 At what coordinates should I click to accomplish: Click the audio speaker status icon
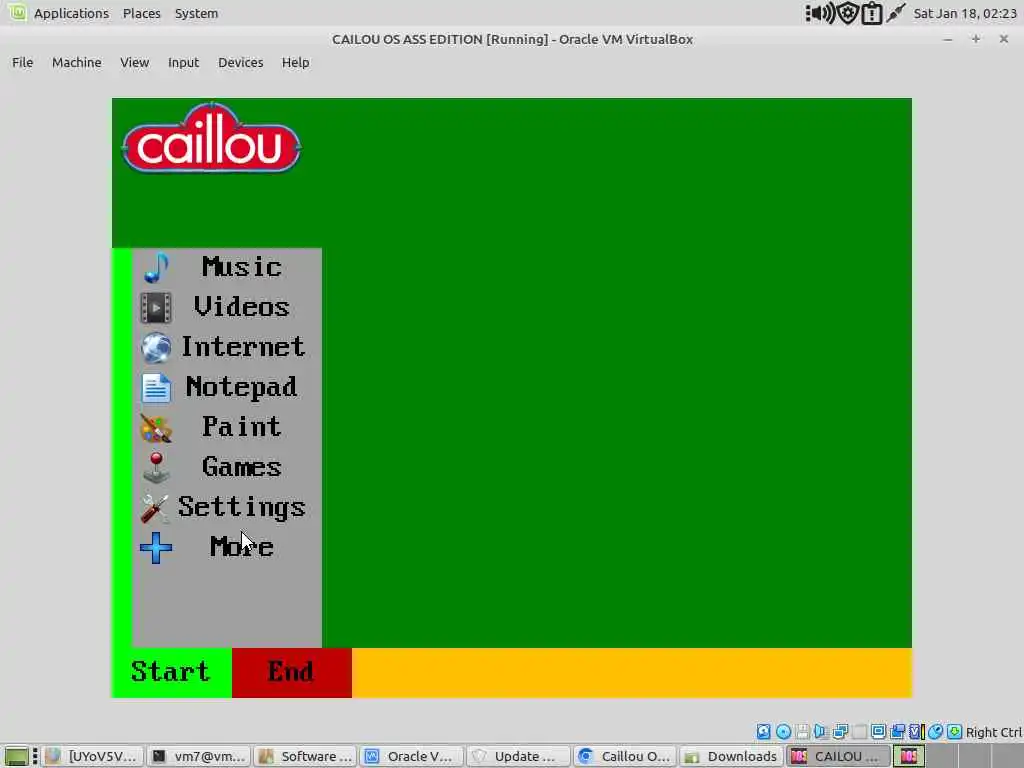click(821, 732)
